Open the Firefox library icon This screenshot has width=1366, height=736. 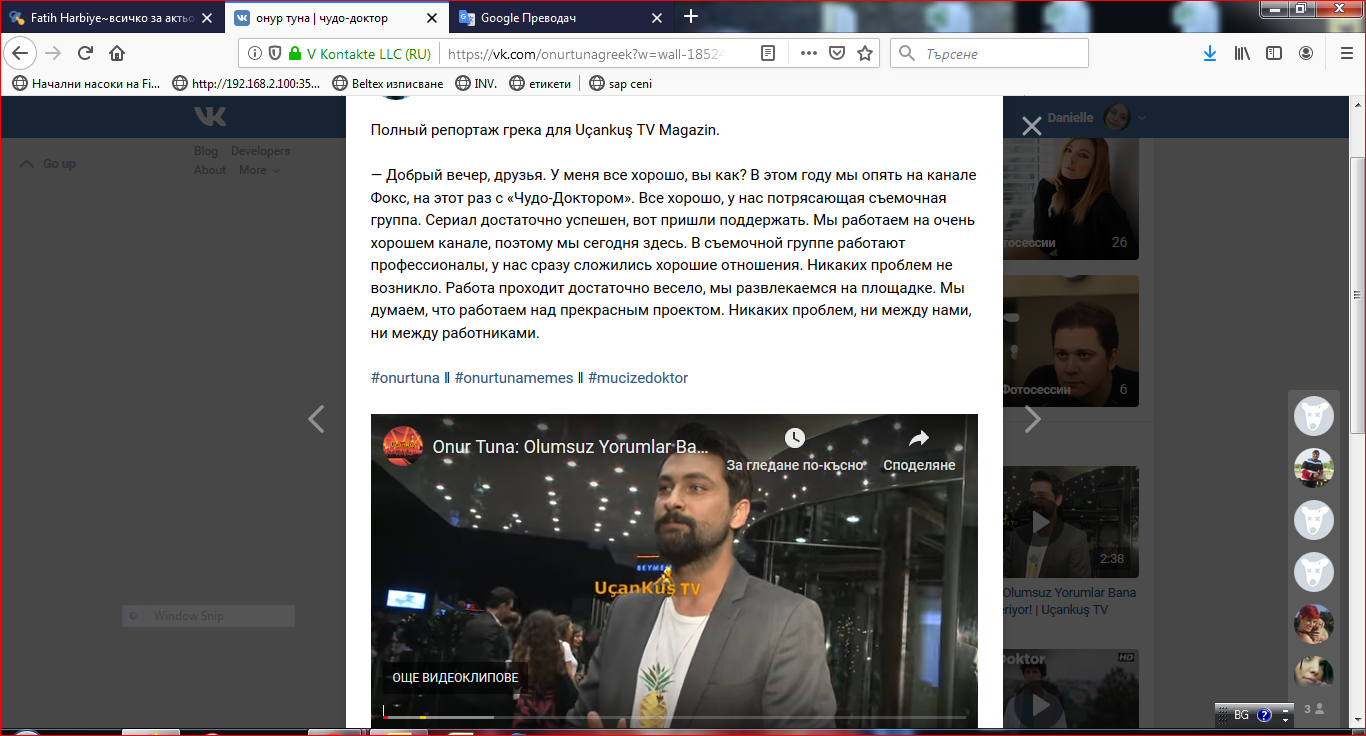click(1241, 53)
